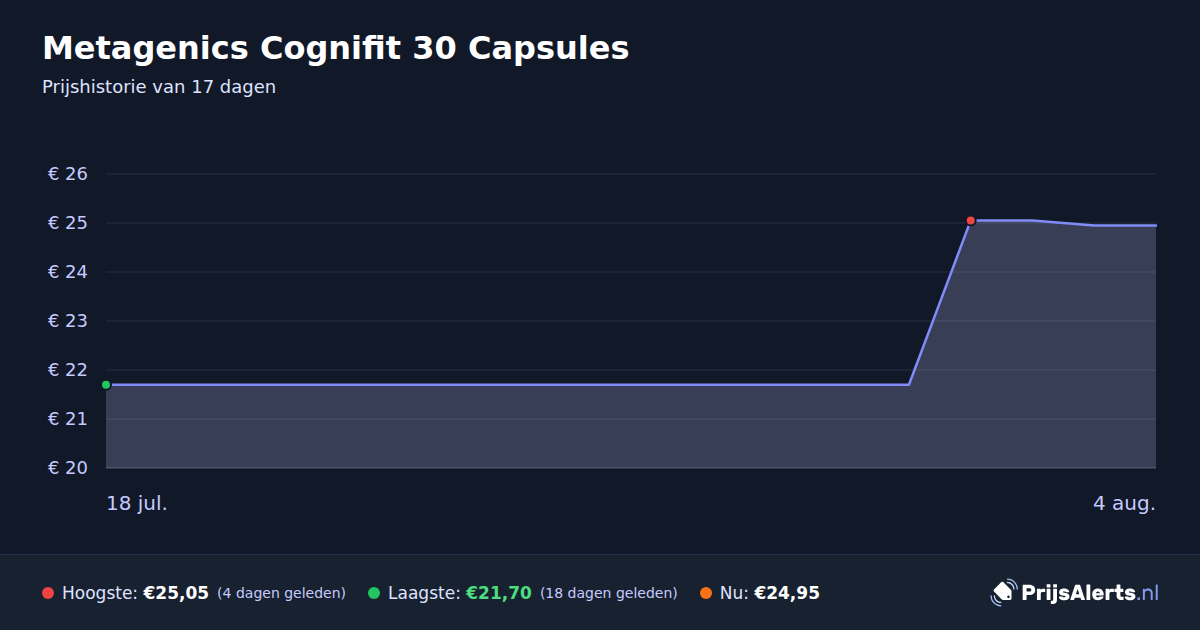The image size is (1200, 630).
Task: Click the orange Nu legend dot
Action: click(x=706, y=593)
